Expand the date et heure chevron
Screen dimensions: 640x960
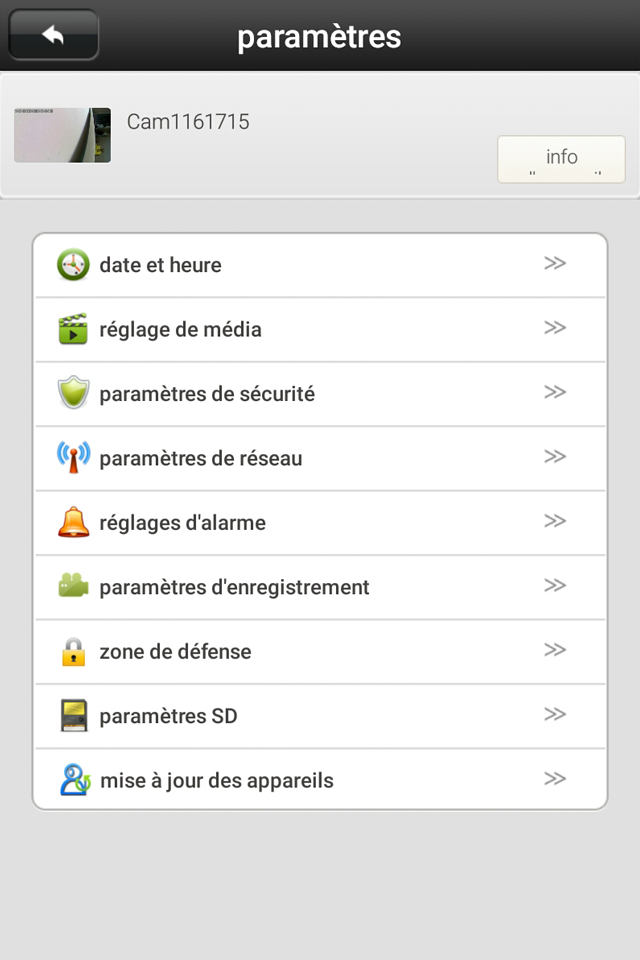[x=555, y=264]
